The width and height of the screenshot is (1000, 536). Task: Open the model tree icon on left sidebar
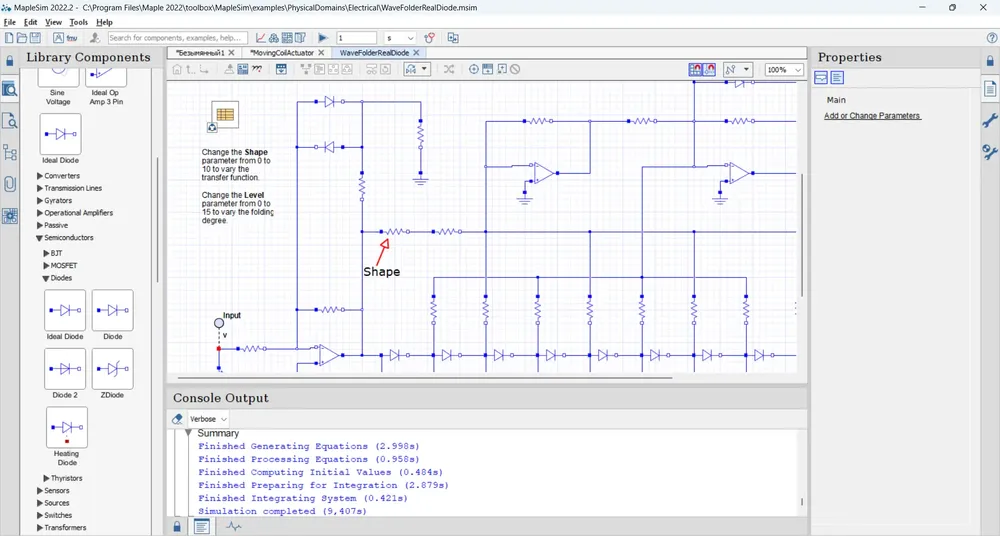point(10,153)
